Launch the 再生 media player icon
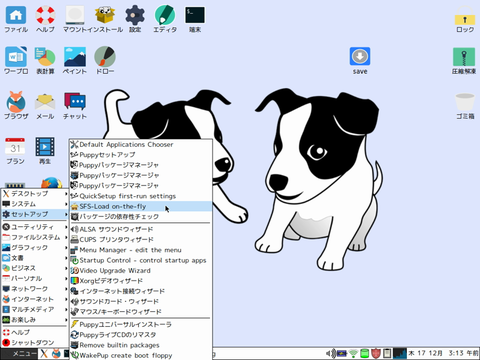480x360 pixels. [45, 147]
